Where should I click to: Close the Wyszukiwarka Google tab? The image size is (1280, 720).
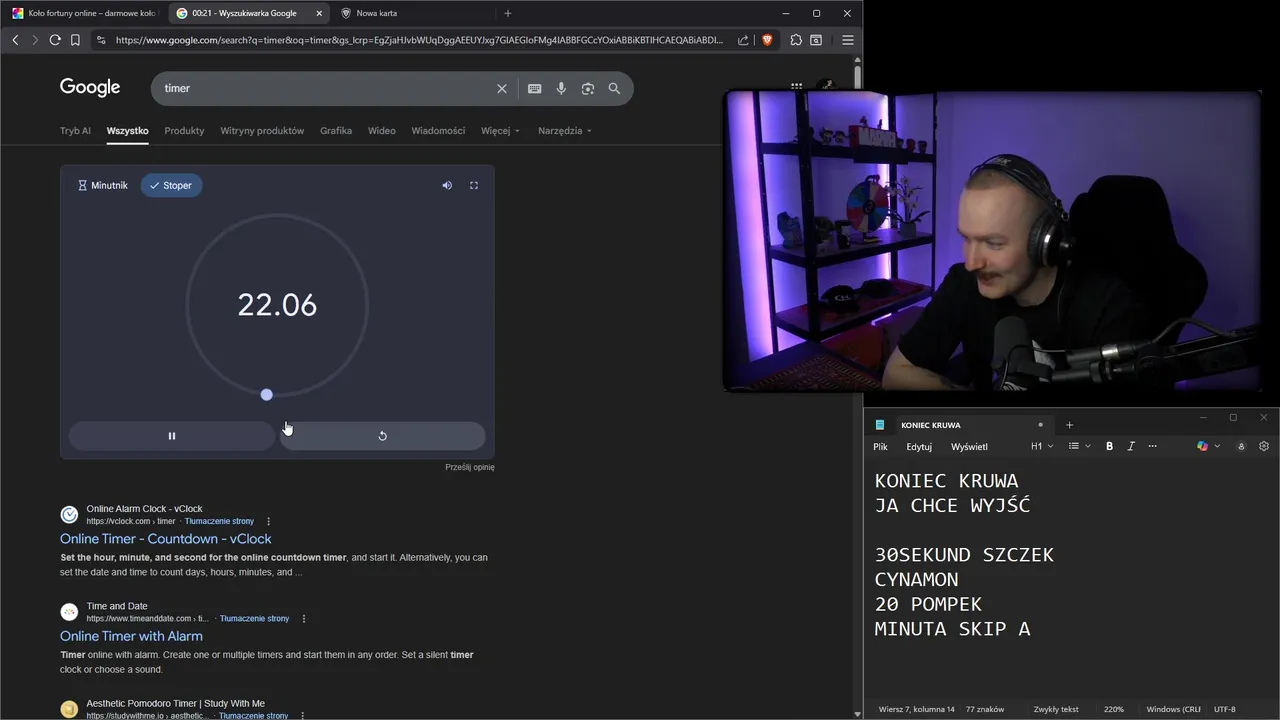point(319,13)
